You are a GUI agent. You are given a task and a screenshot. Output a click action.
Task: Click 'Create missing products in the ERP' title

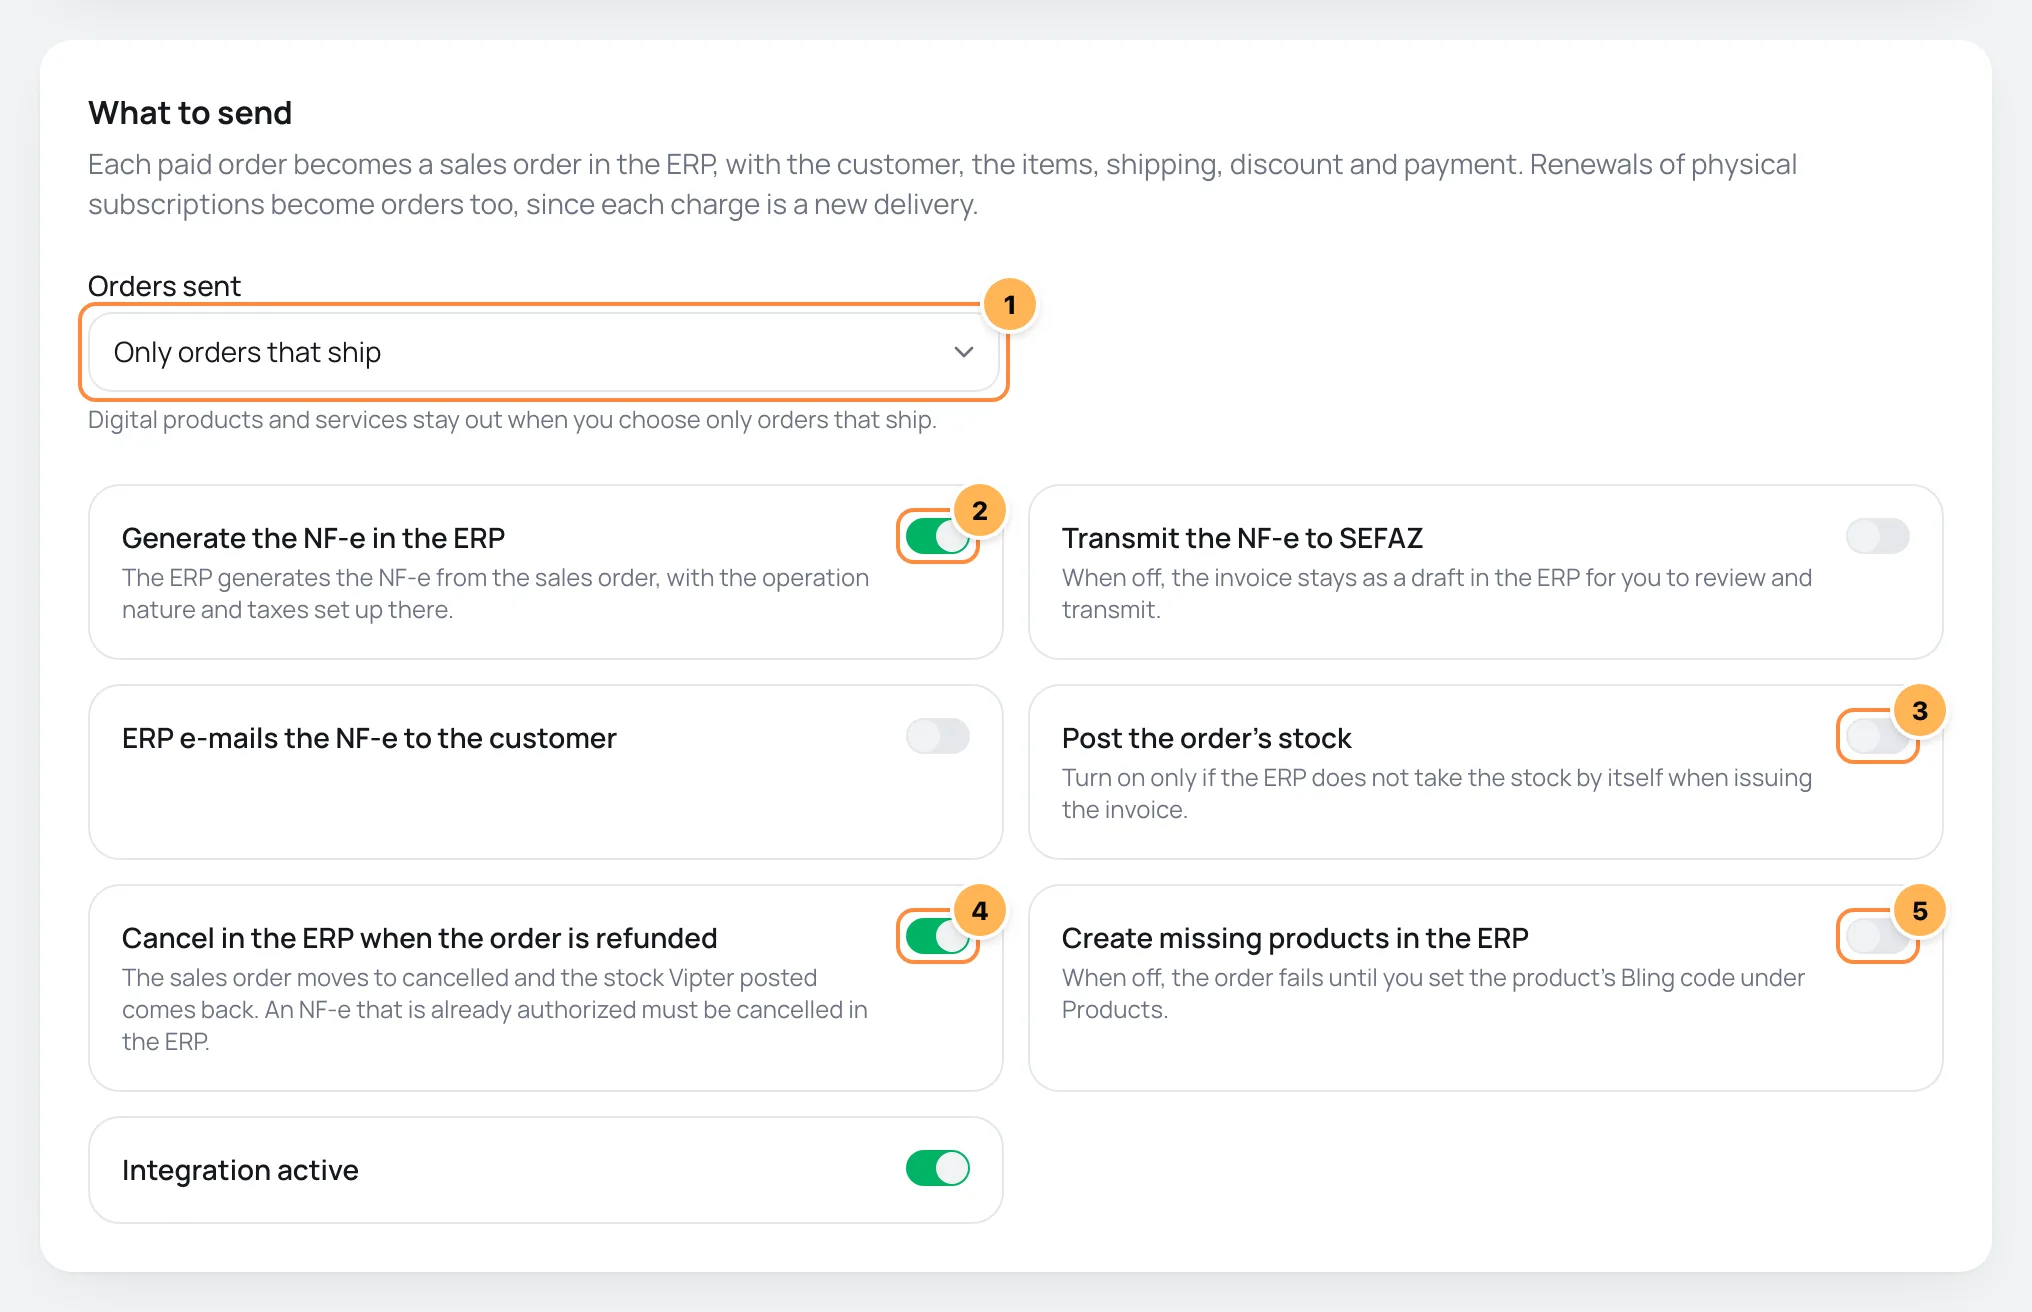[x=1295, y=938]
